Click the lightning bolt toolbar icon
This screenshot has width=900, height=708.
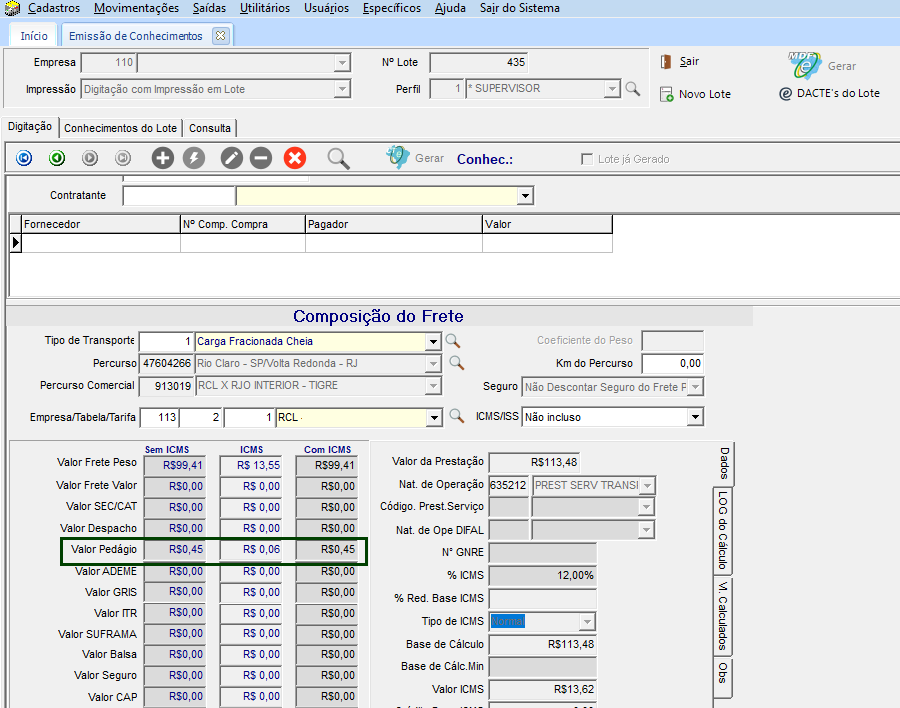(x=194, y=158)
